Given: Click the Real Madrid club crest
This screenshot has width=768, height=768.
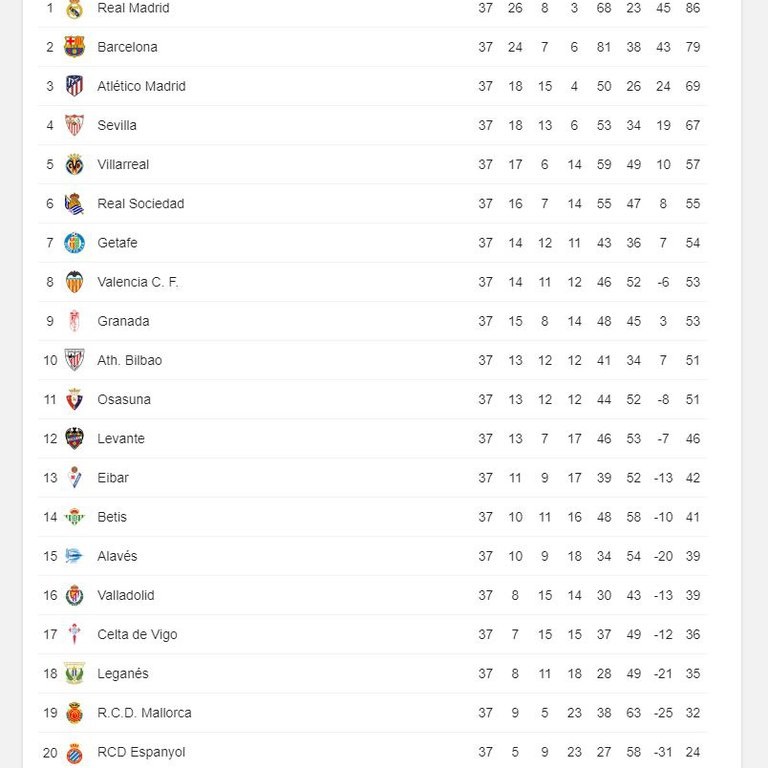Looking at the screenshot, I should pyautogui.click(x=74, y=9).
